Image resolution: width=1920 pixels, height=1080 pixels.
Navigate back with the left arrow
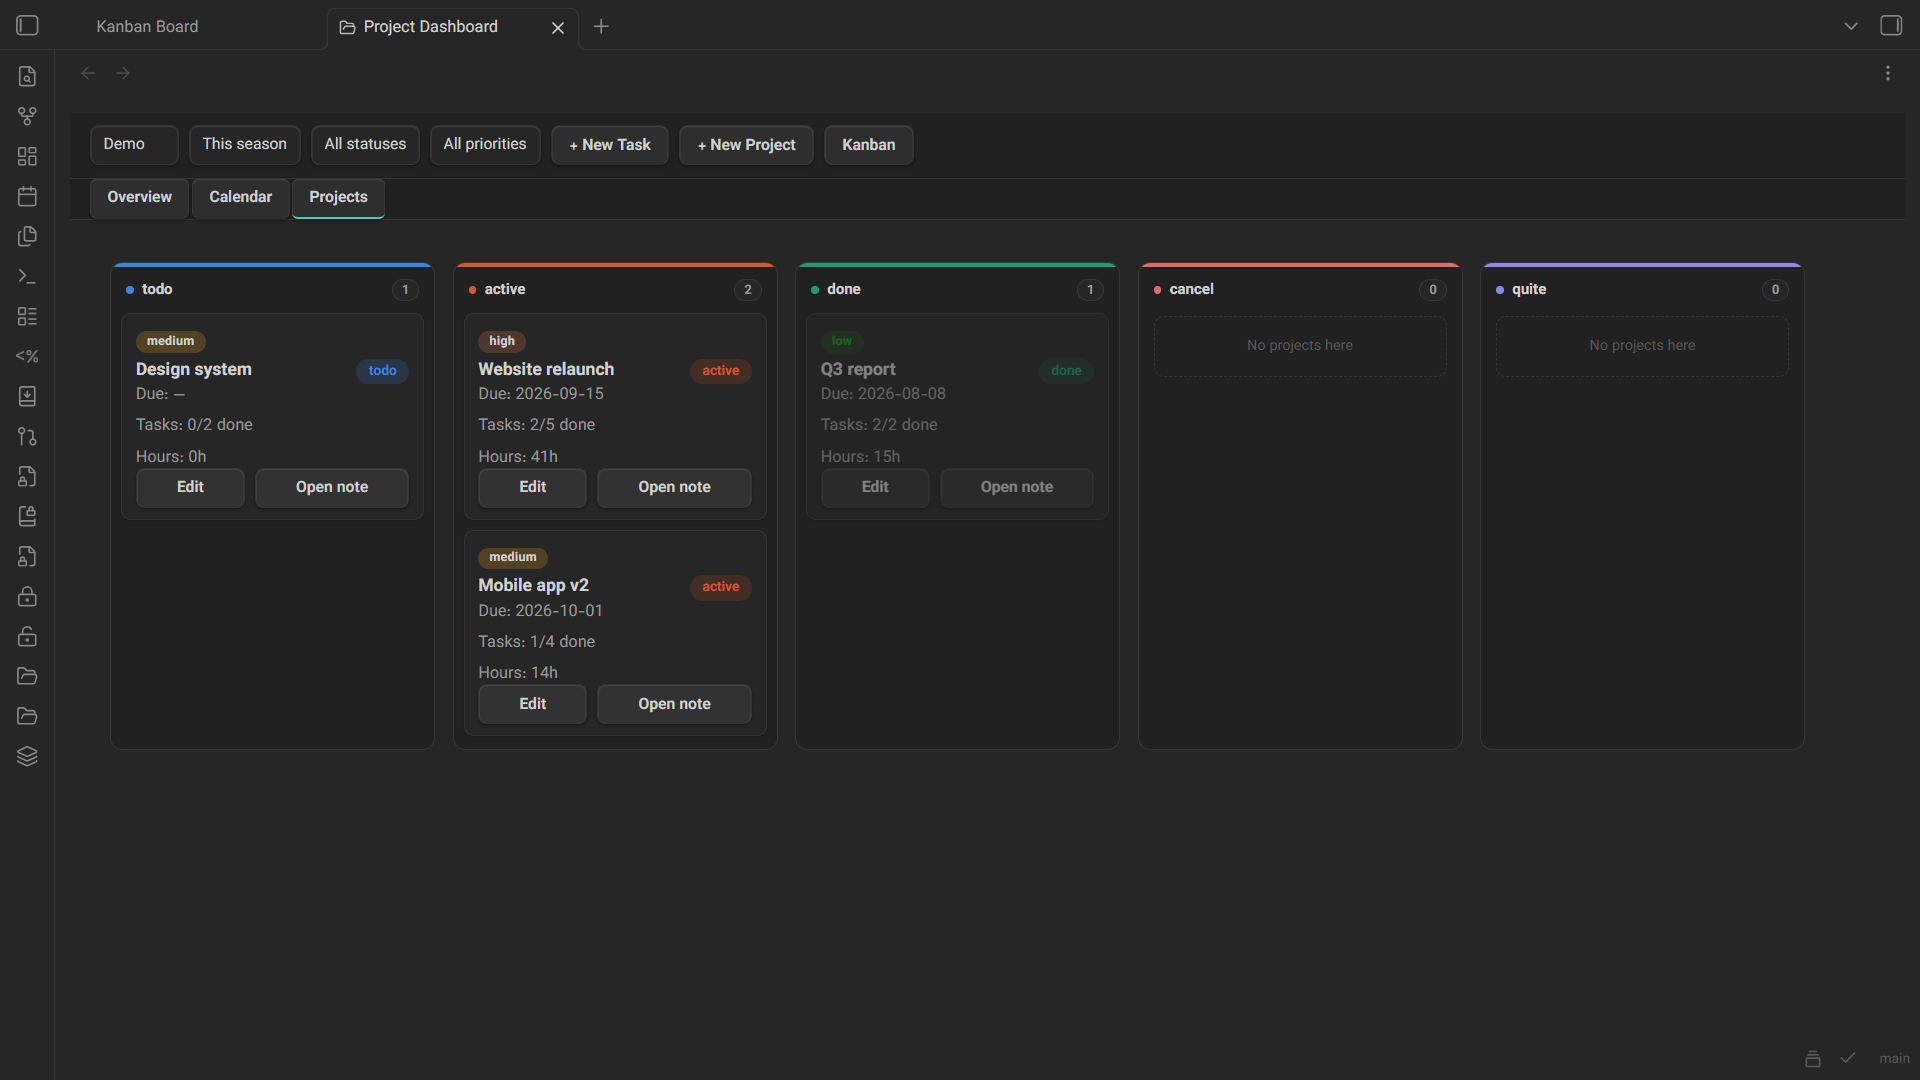click(88, 73)
